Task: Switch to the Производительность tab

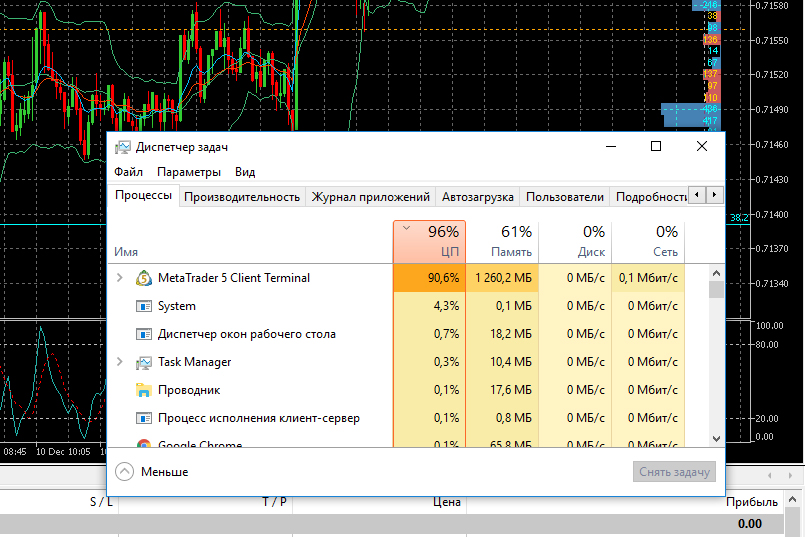Action: (242, 197)
